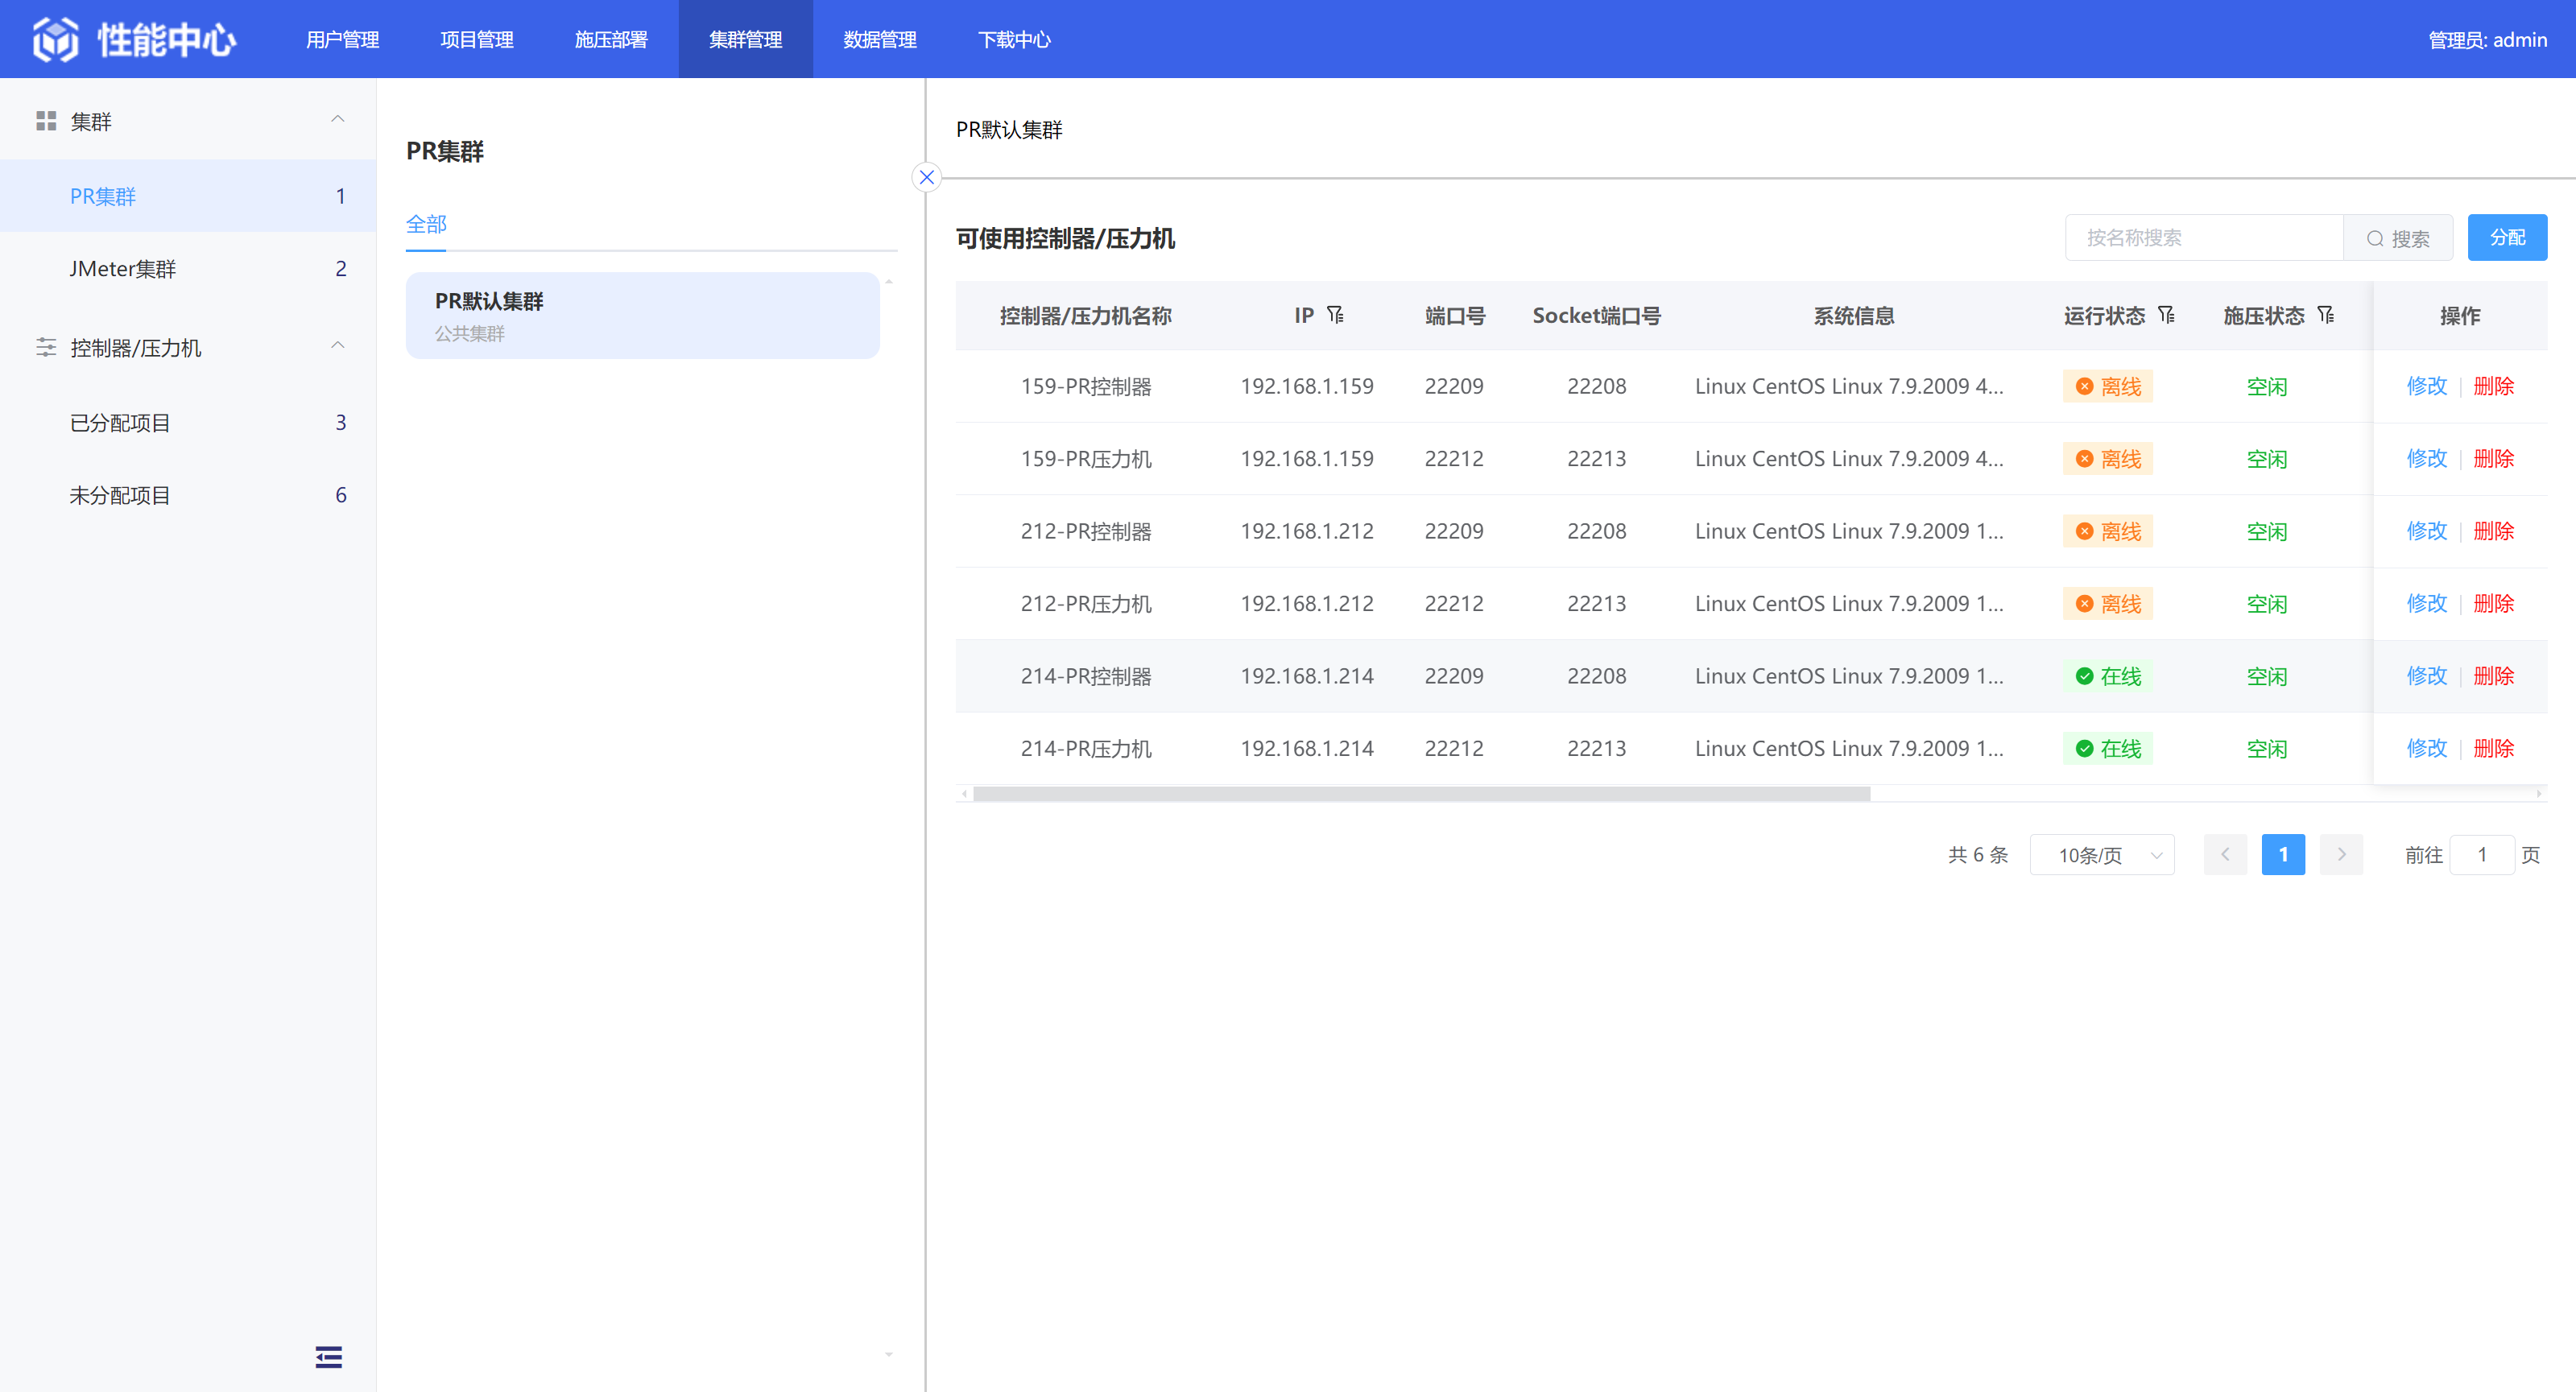The width and height of the screenshot is (2576, 1392).
Task: Select the 全部 tab in PR集群
Action: (426, 224)
